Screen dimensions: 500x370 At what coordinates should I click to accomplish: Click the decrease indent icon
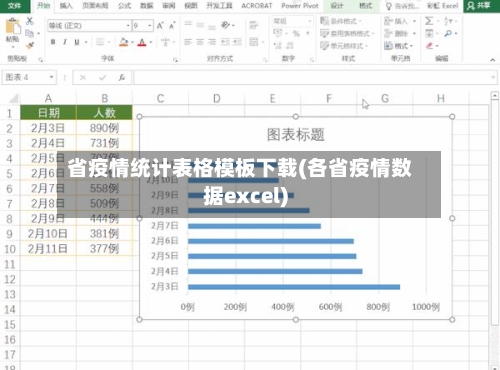pyautogui.click(x=226, y=42)
